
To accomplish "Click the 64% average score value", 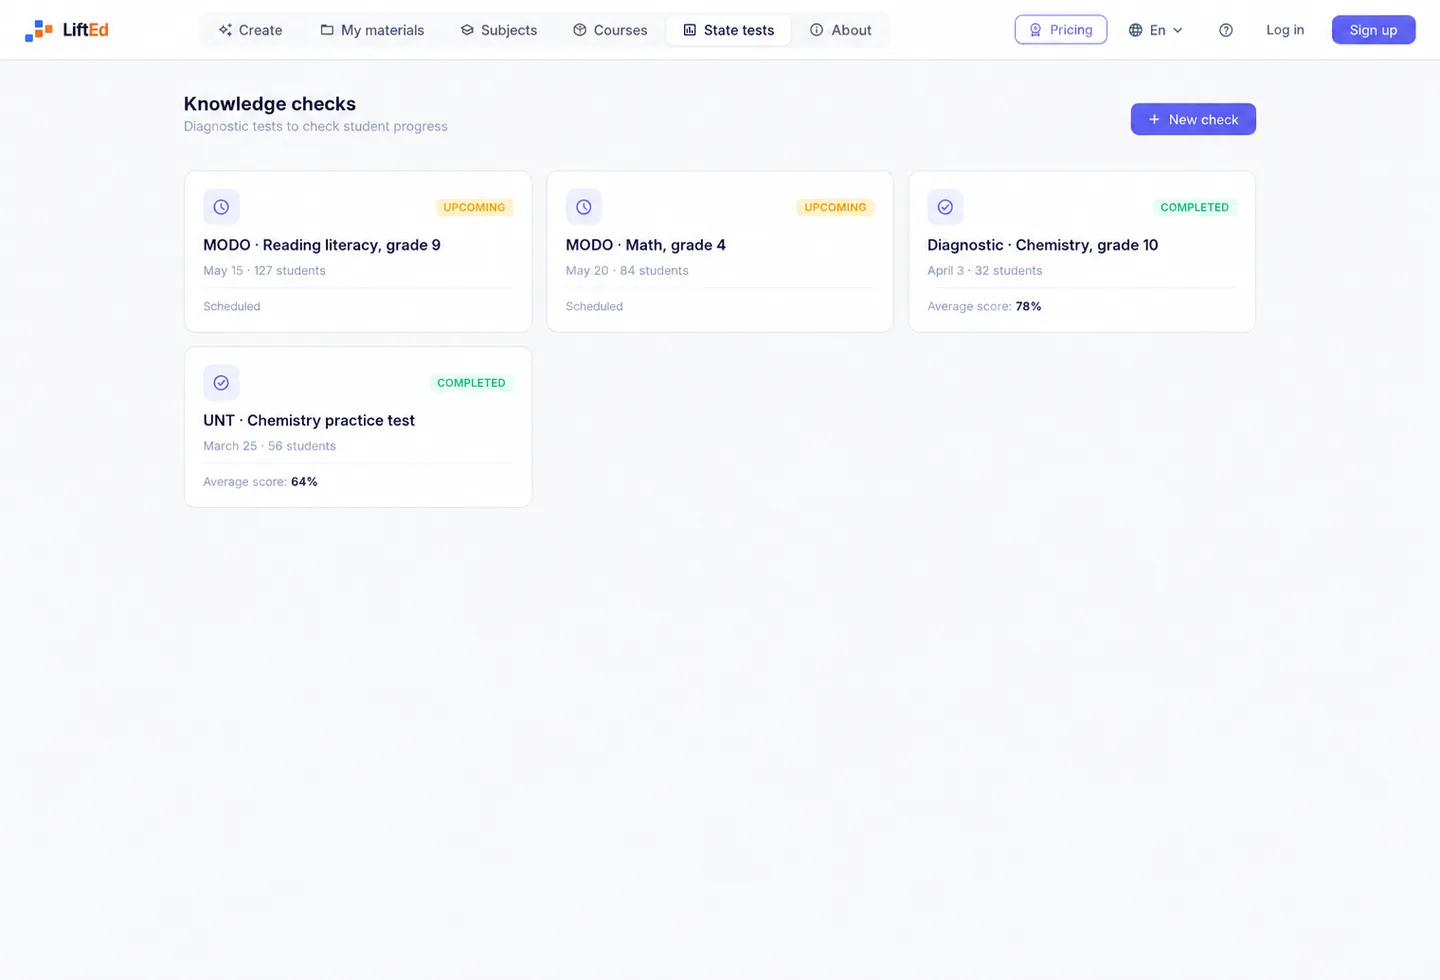I will 304,482.
